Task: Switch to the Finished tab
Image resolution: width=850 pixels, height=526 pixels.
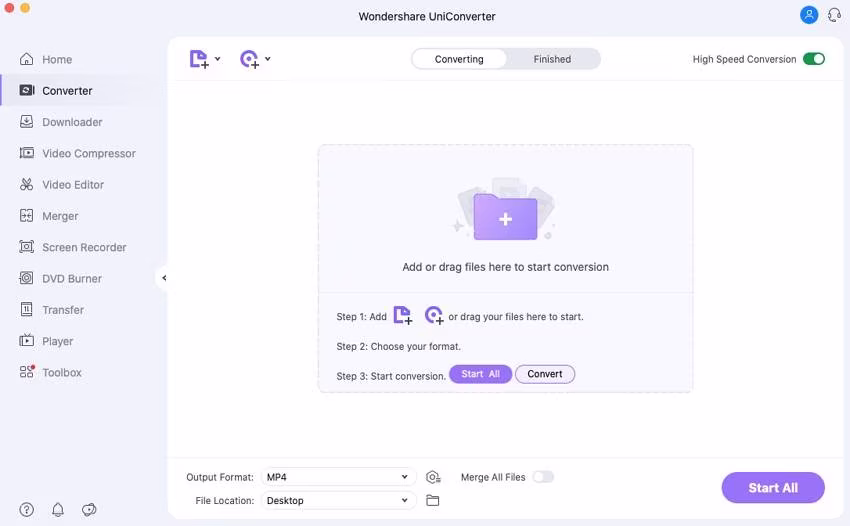Action: tap(552, 59)
